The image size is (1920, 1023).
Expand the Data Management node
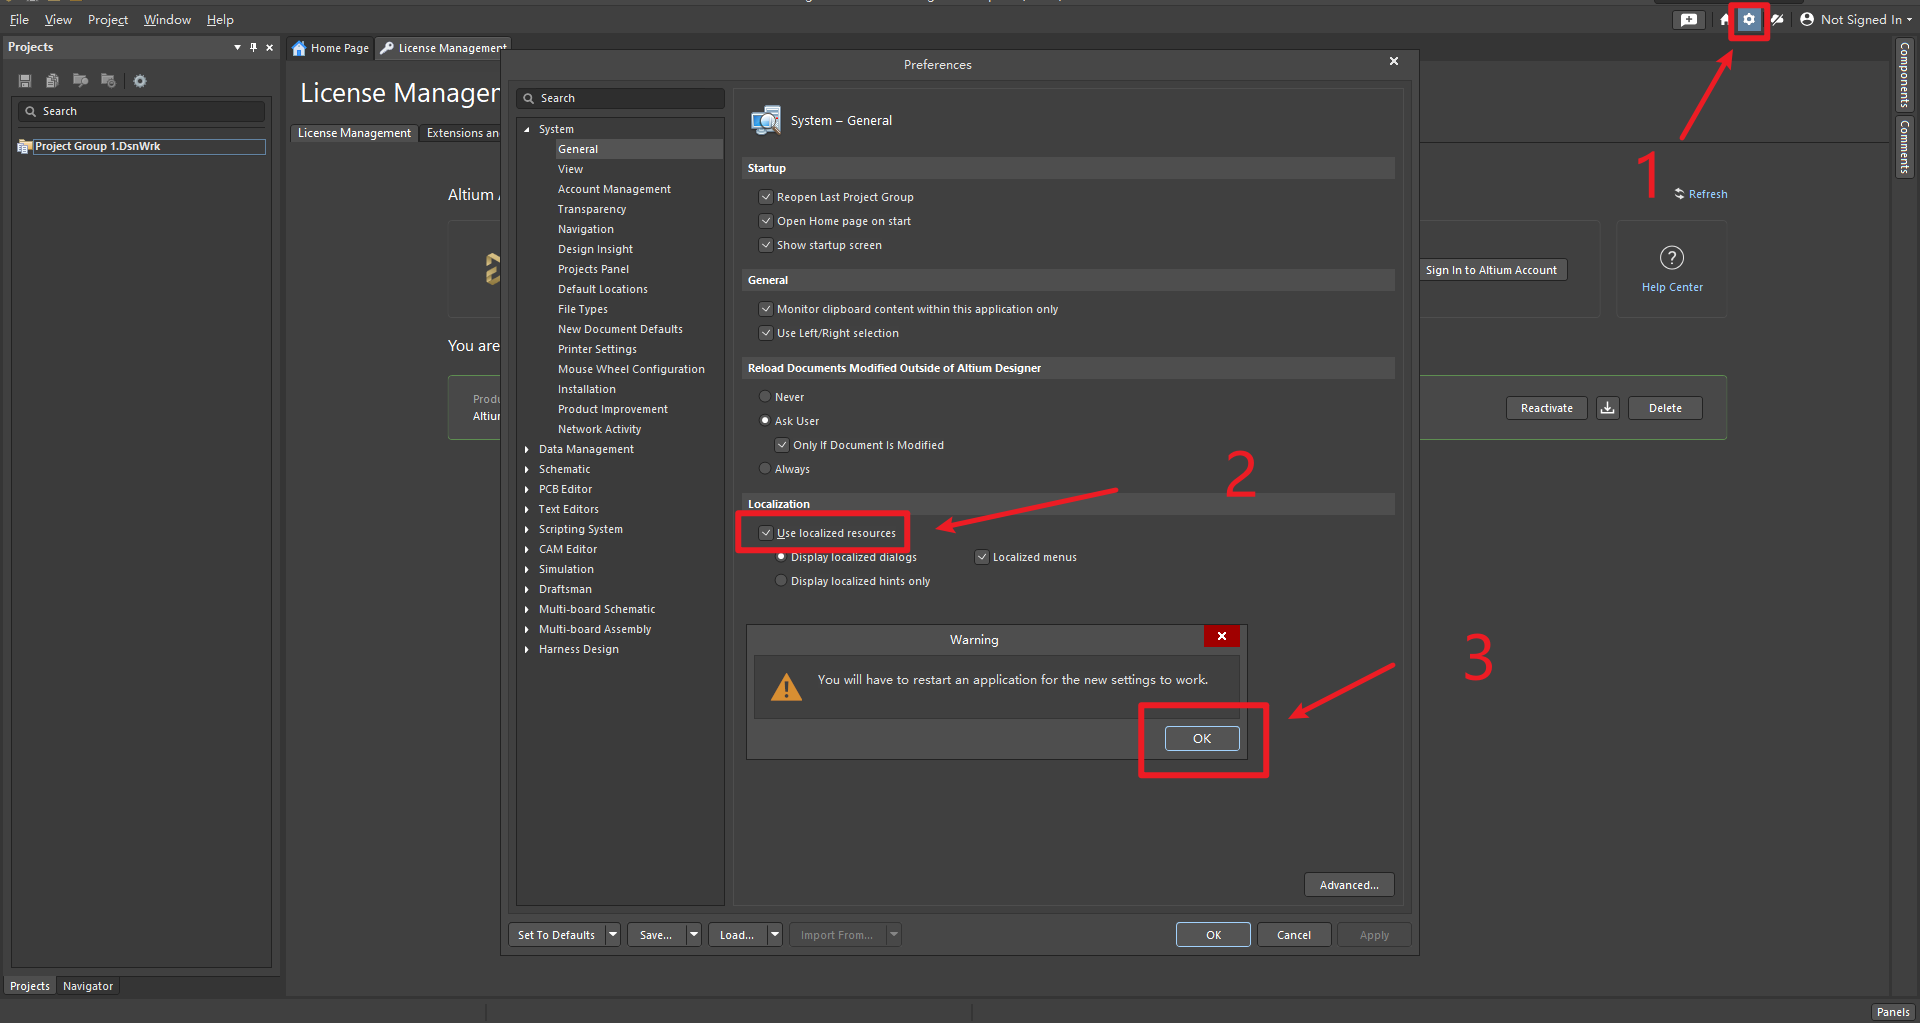point(527,450)
